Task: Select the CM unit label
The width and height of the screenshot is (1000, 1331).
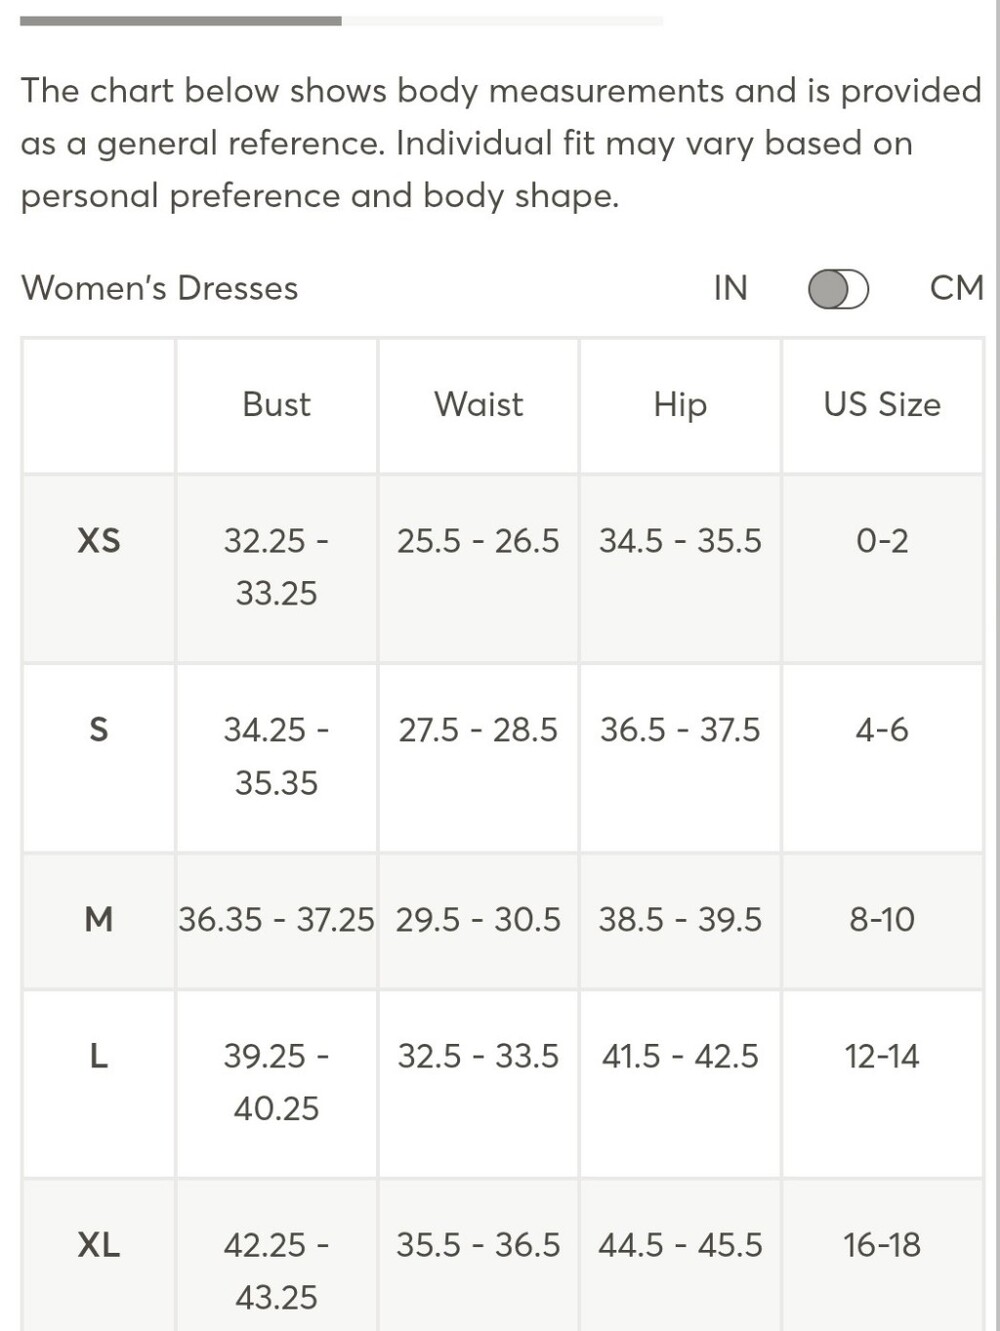Action: click(957, 288)
